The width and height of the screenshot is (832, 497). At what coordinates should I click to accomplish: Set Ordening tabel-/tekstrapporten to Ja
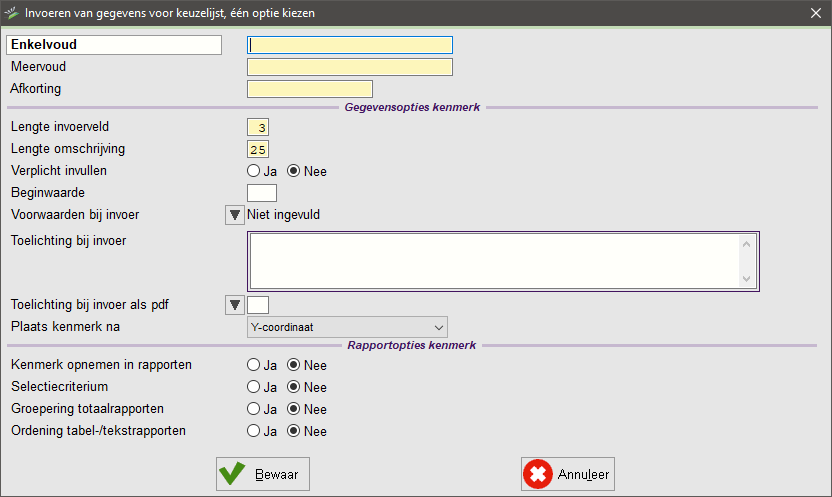254,431
